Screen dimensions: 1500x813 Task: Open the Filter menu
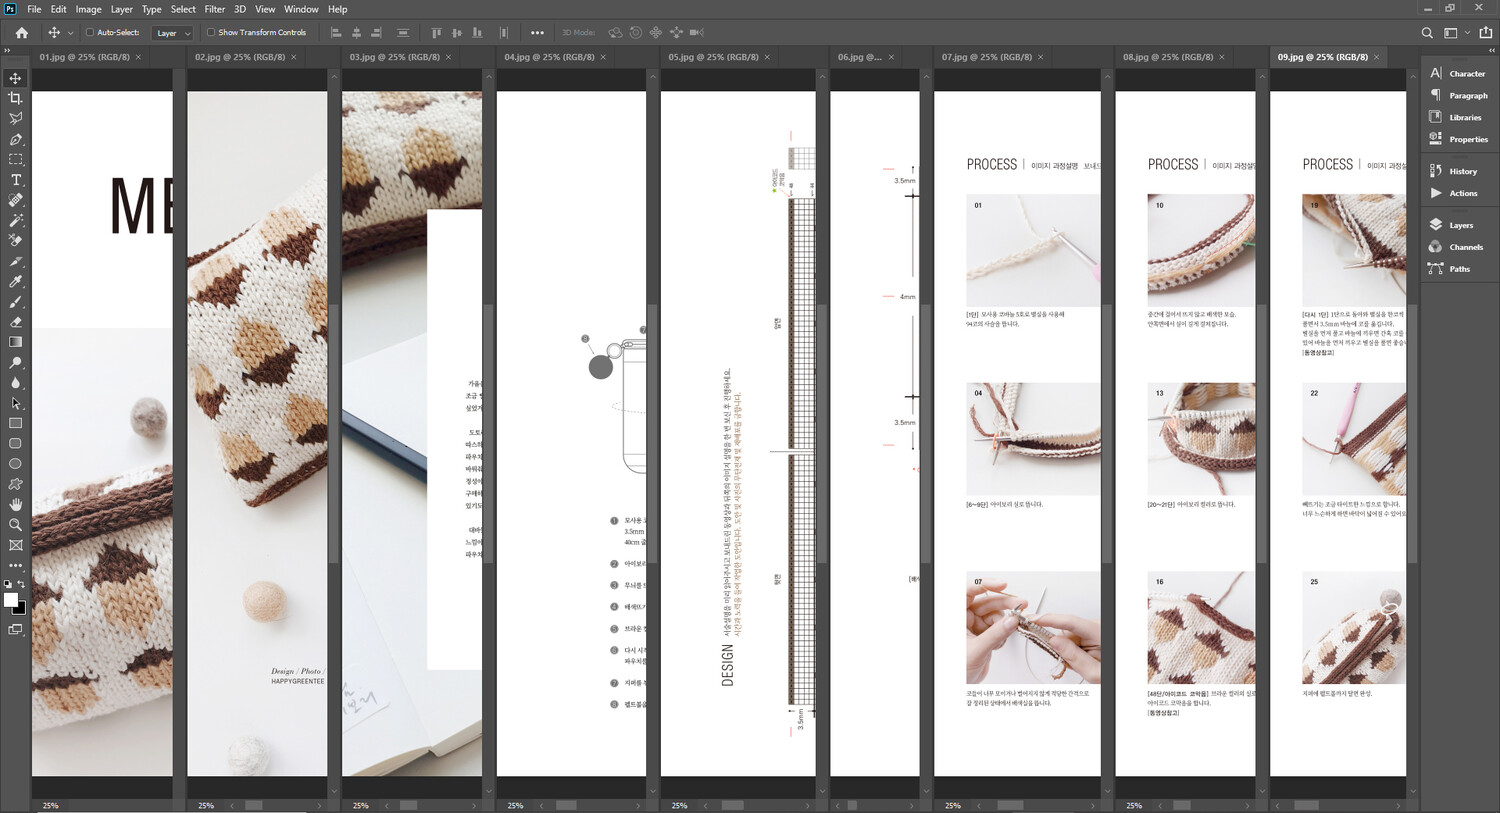[214, 9]
